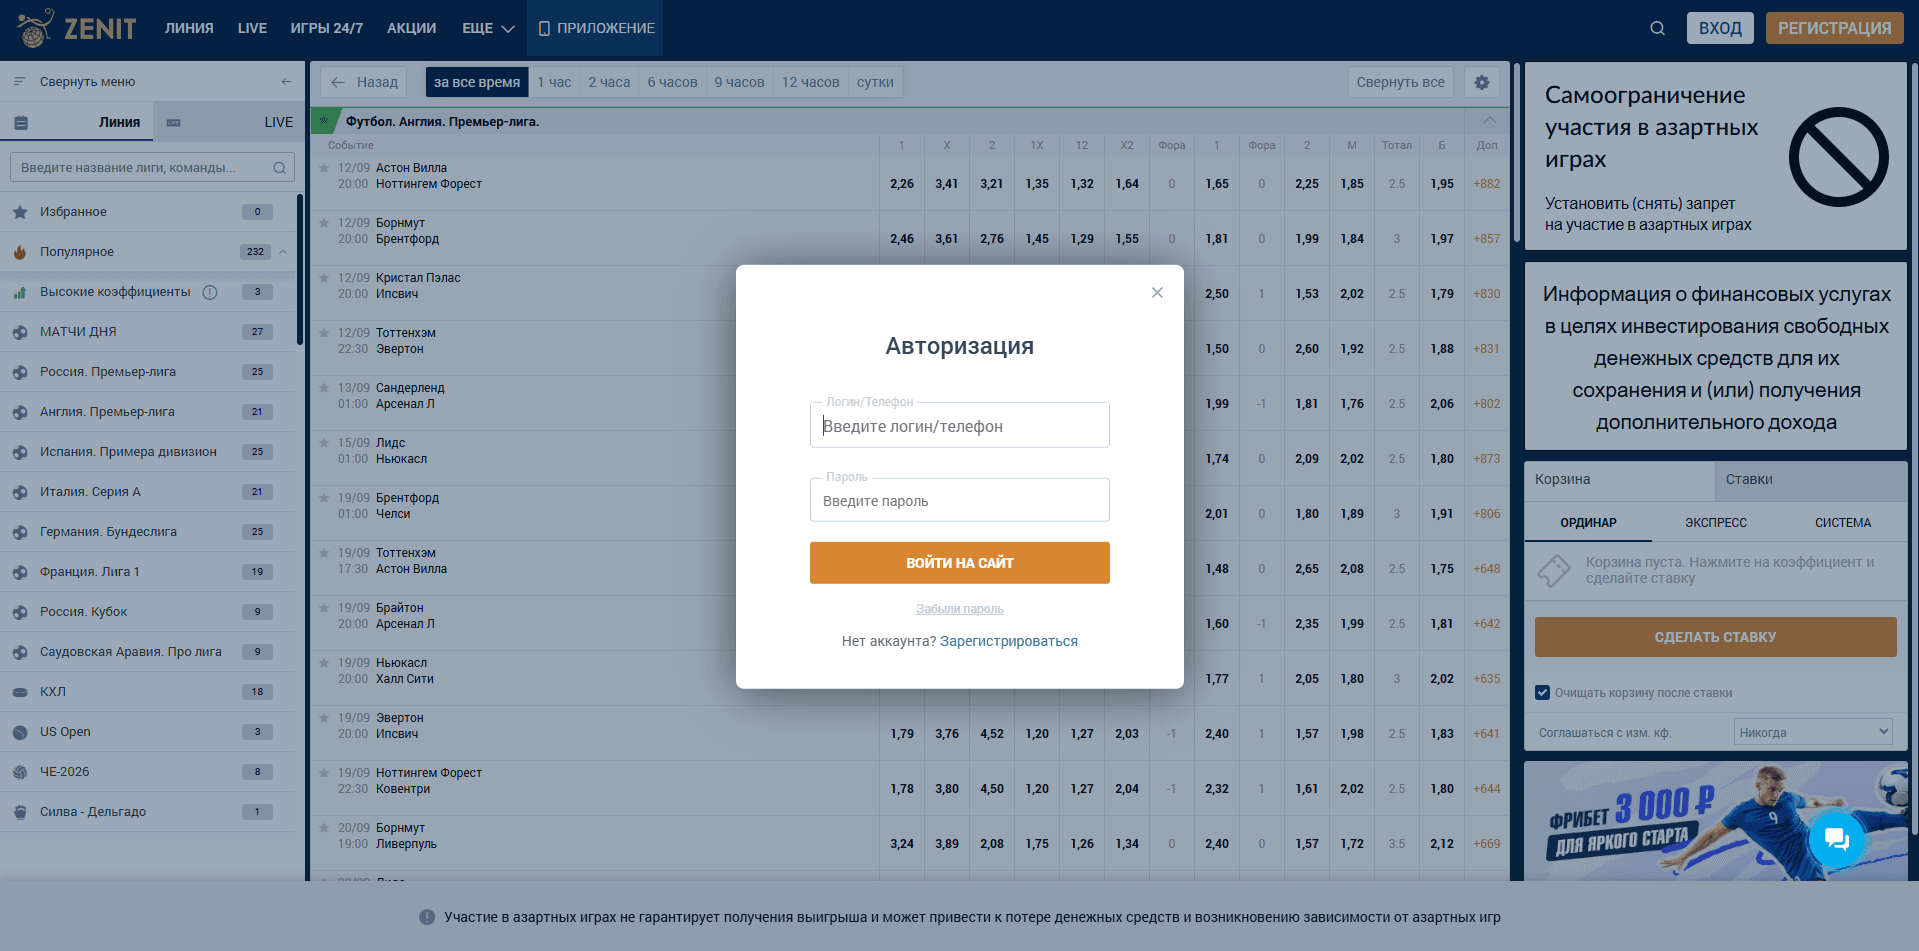Expand +857 additional markets for Борнмут – Брентфорд
Screen dimensions: 1919x951
pos(1487,239)
